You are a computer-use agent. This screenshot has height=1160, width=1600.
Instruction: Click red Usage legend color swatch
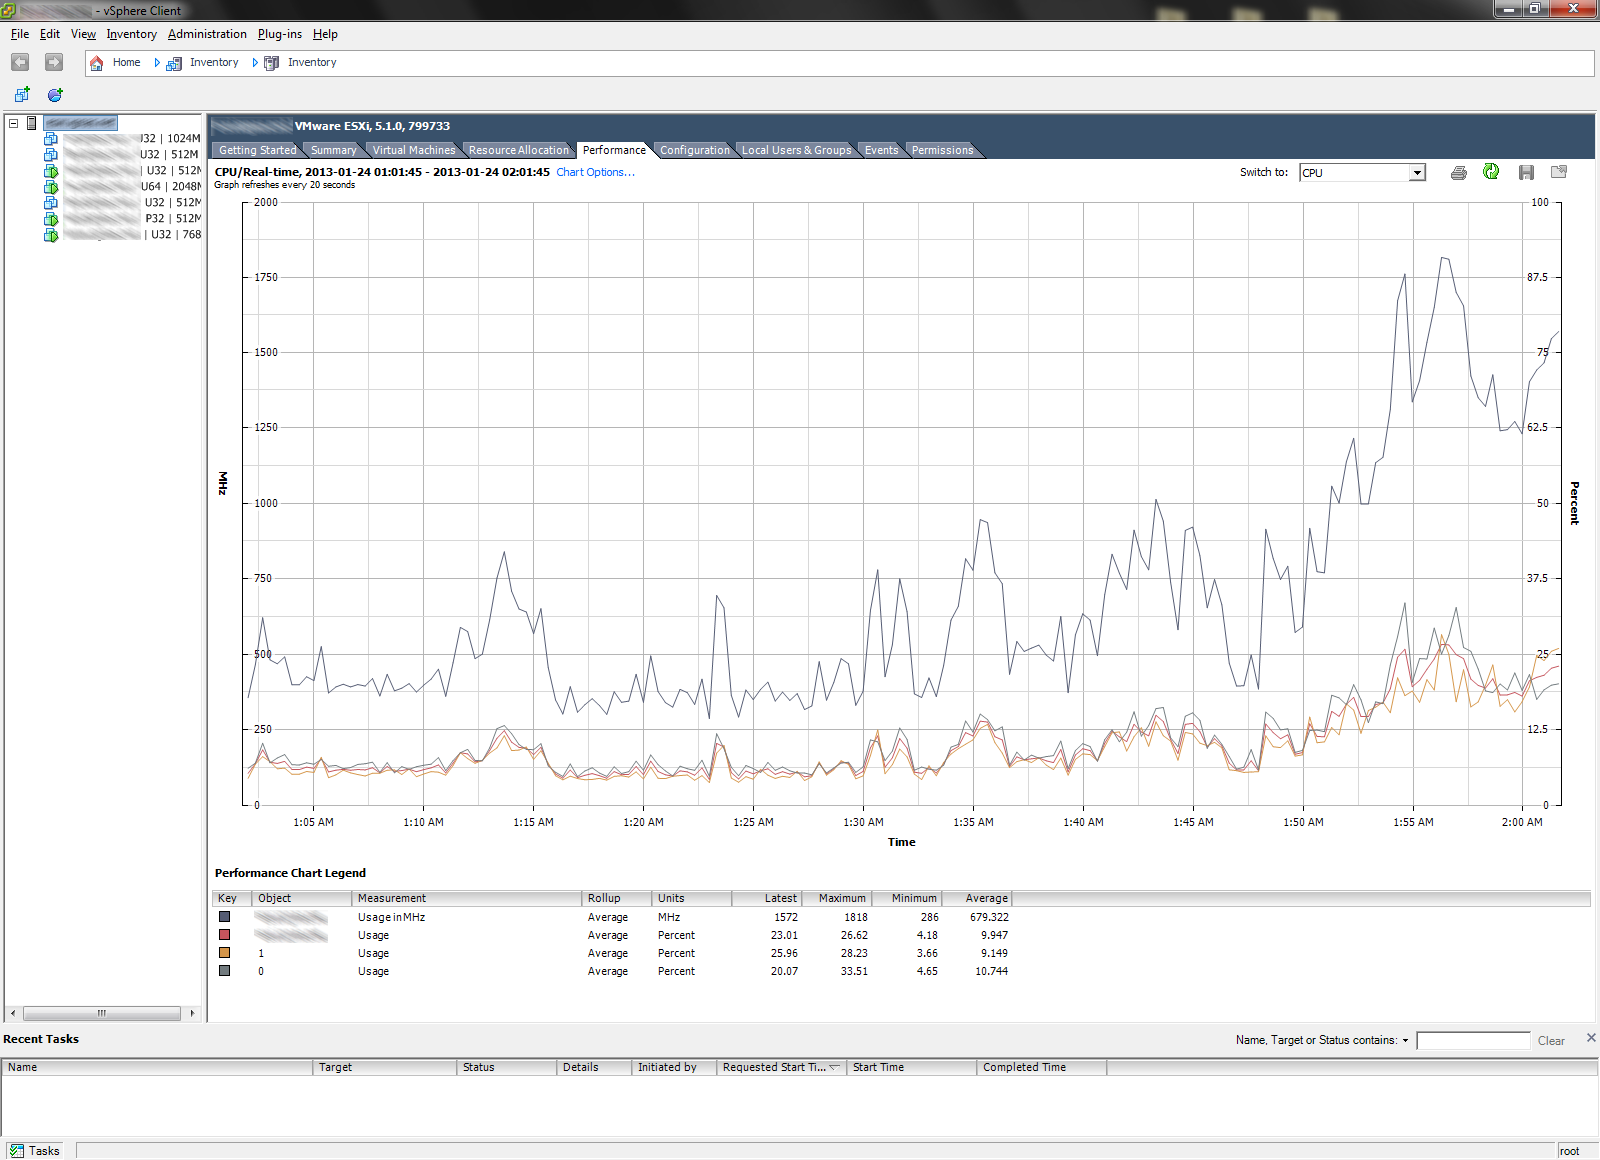click(225, 935)
